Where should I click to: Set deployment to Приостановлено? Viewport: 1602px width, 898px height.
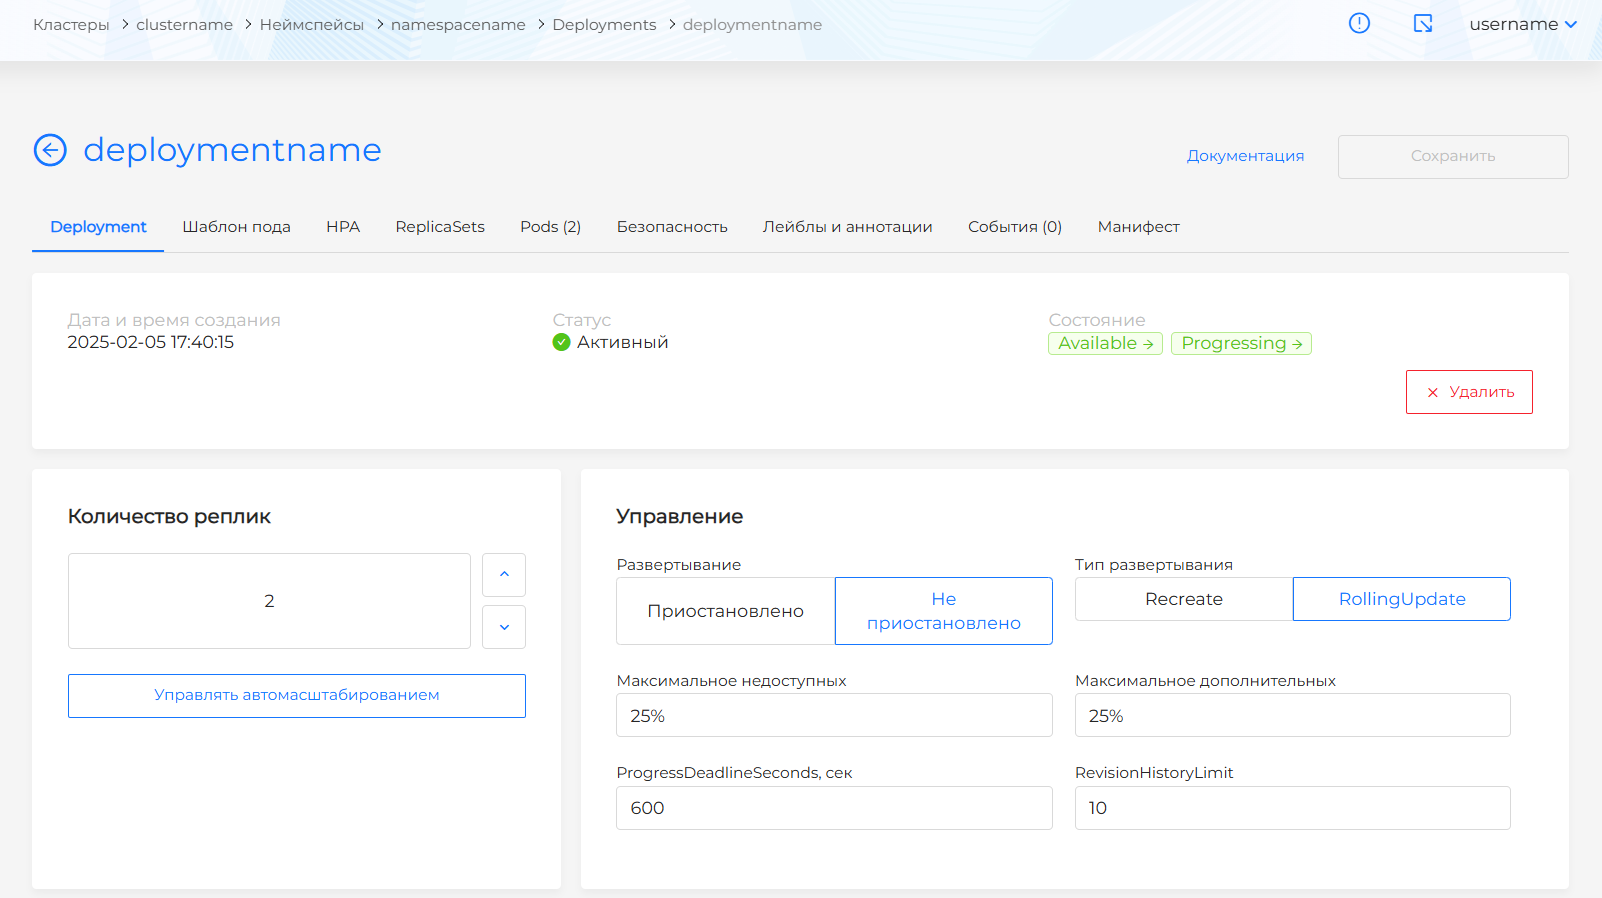tap(725, 611)
